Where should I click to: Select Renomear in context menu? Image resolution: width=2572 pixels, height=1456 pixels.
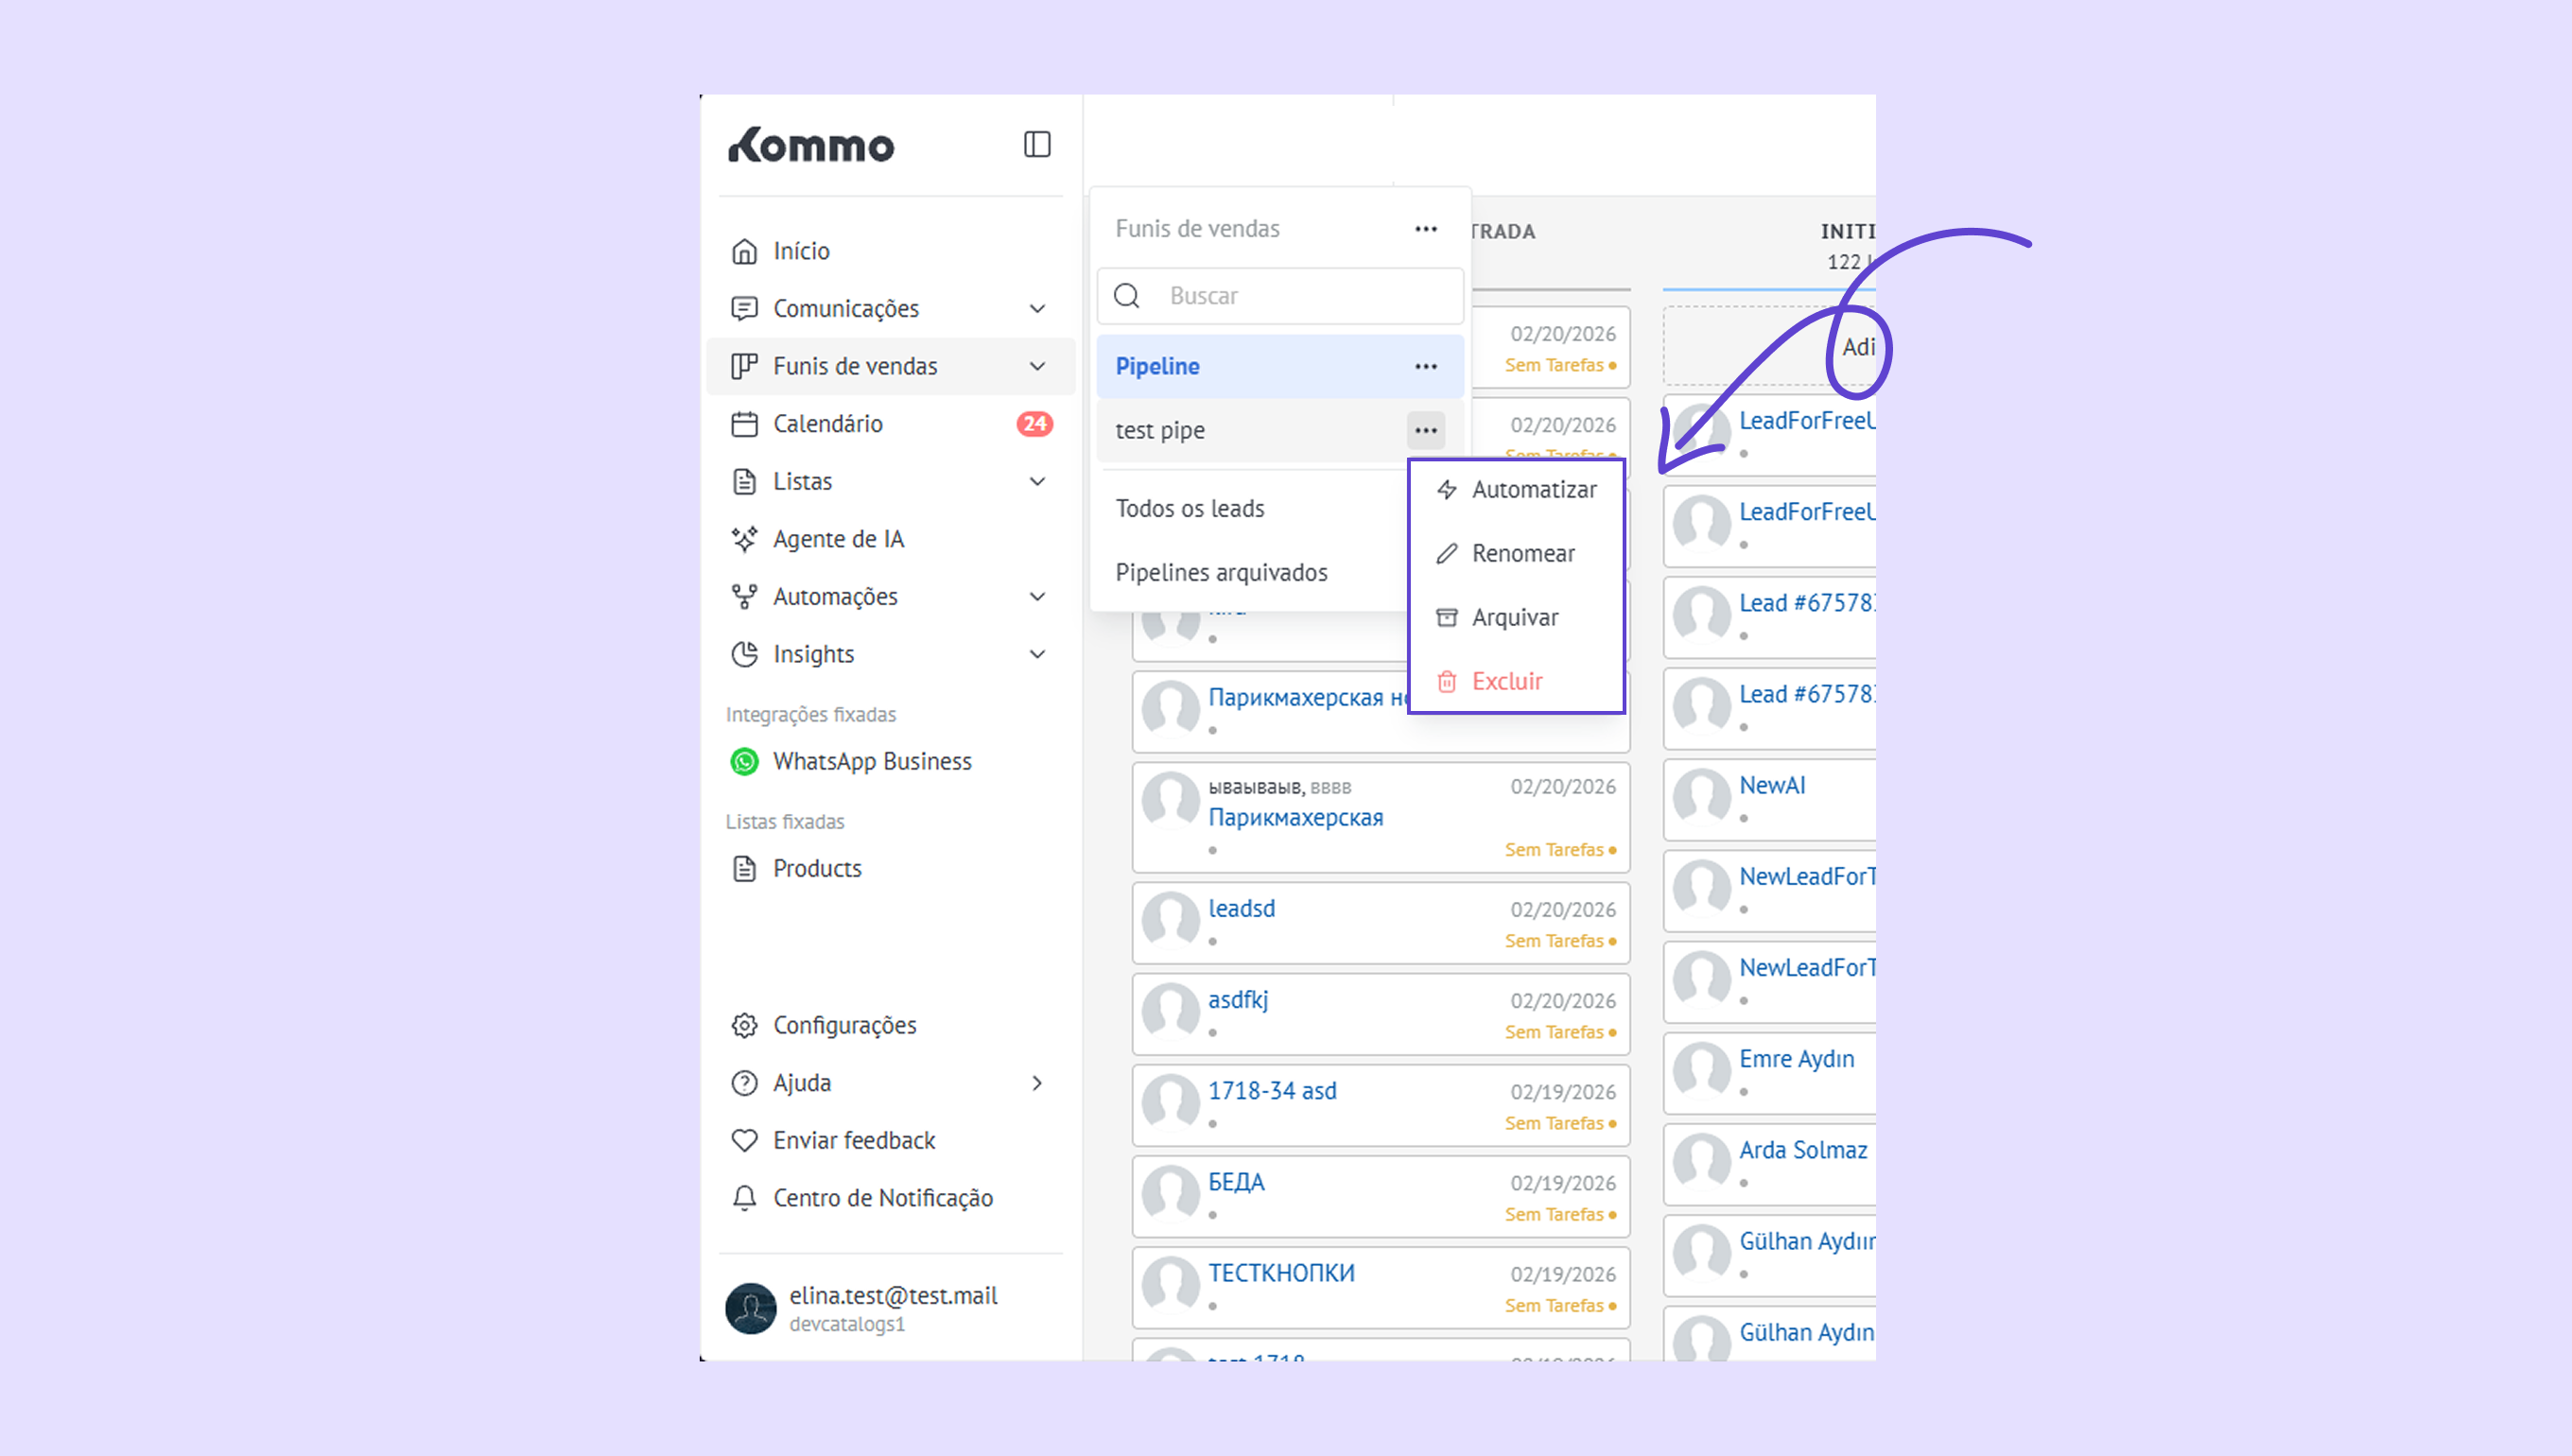point(1522,553)
